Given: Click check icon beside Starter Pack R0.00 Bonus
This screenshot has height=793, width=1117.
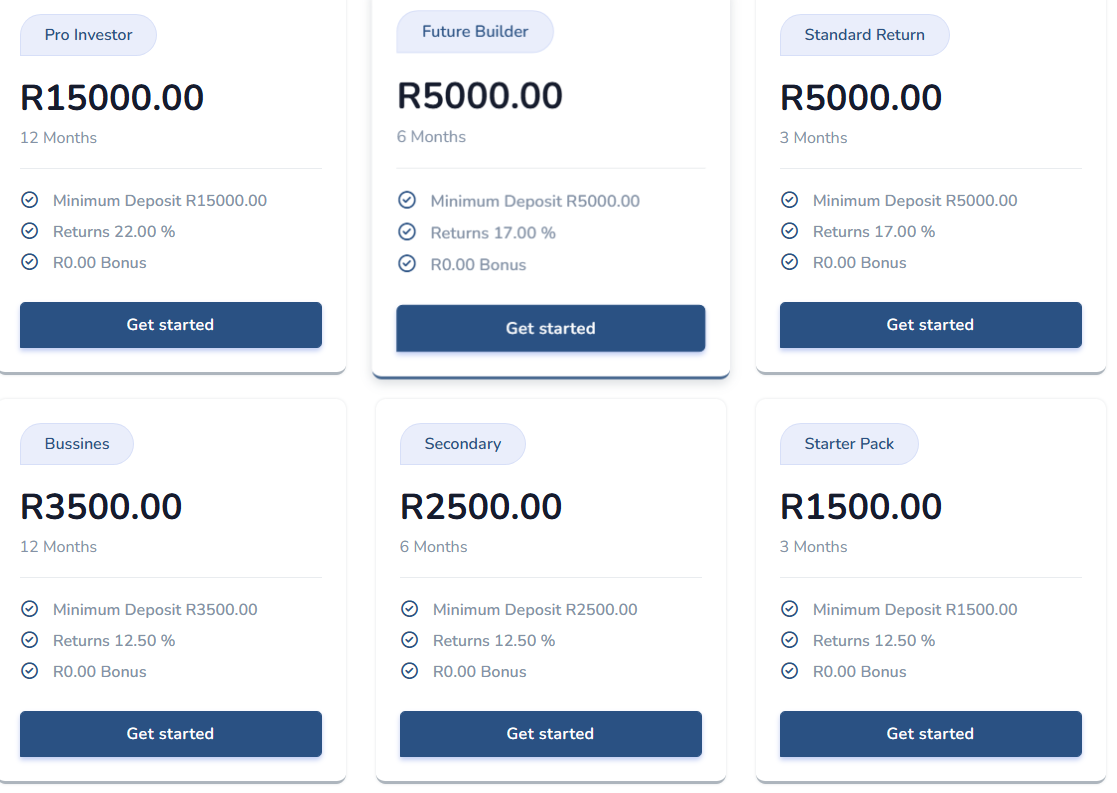Looking at the screenshot, I should pyautogui.click(x=790, y=671).
